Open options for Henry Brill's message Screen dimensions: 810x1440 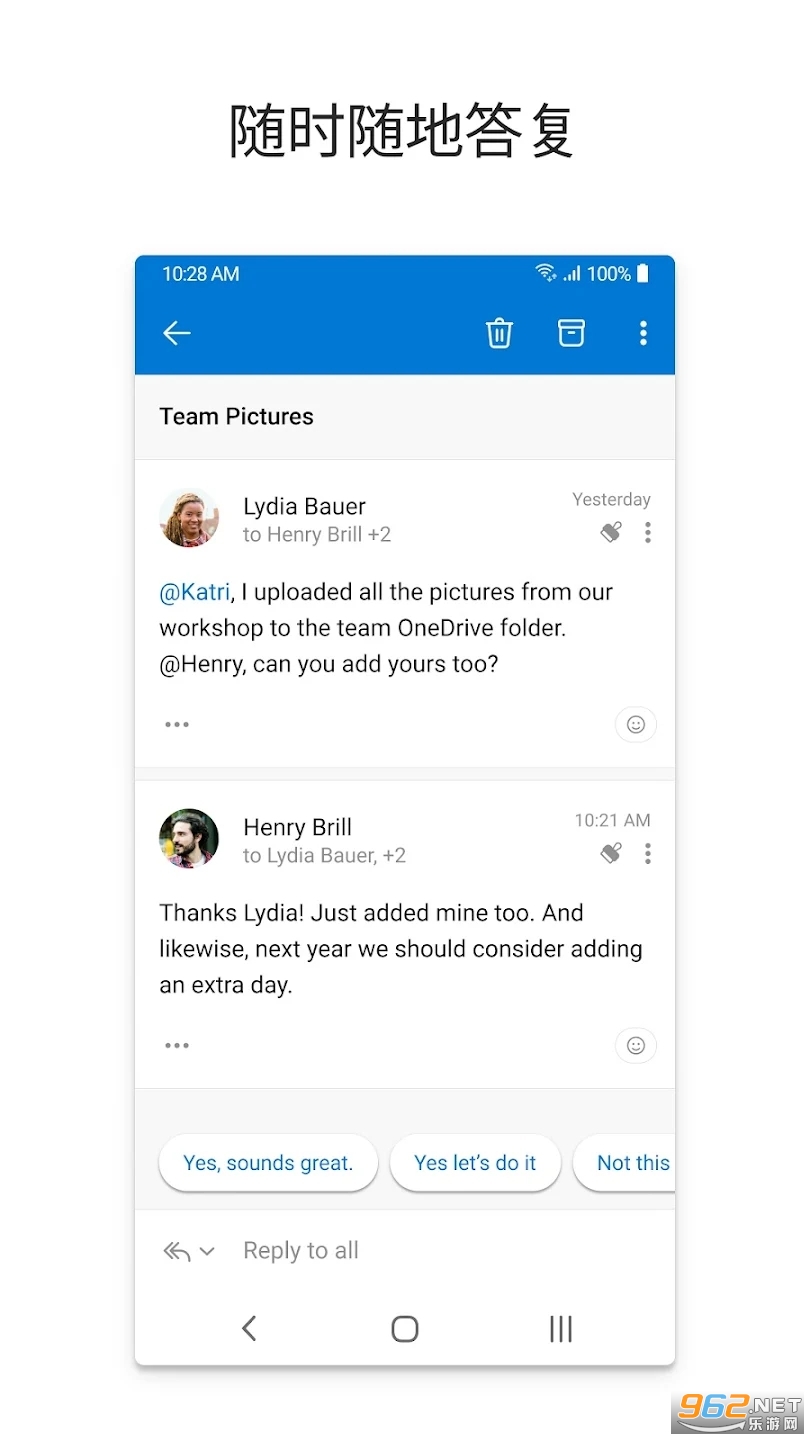click(648, 854)
